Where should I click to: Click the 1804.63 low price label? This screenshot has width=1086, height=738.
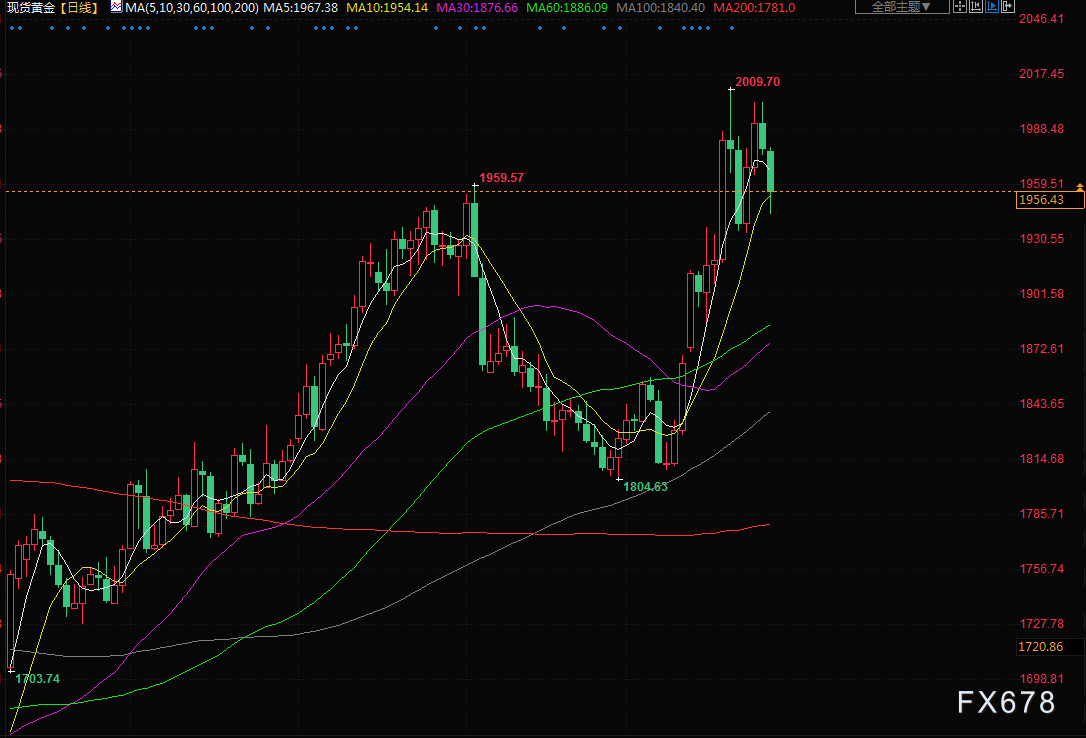click(x=645, y=486)
